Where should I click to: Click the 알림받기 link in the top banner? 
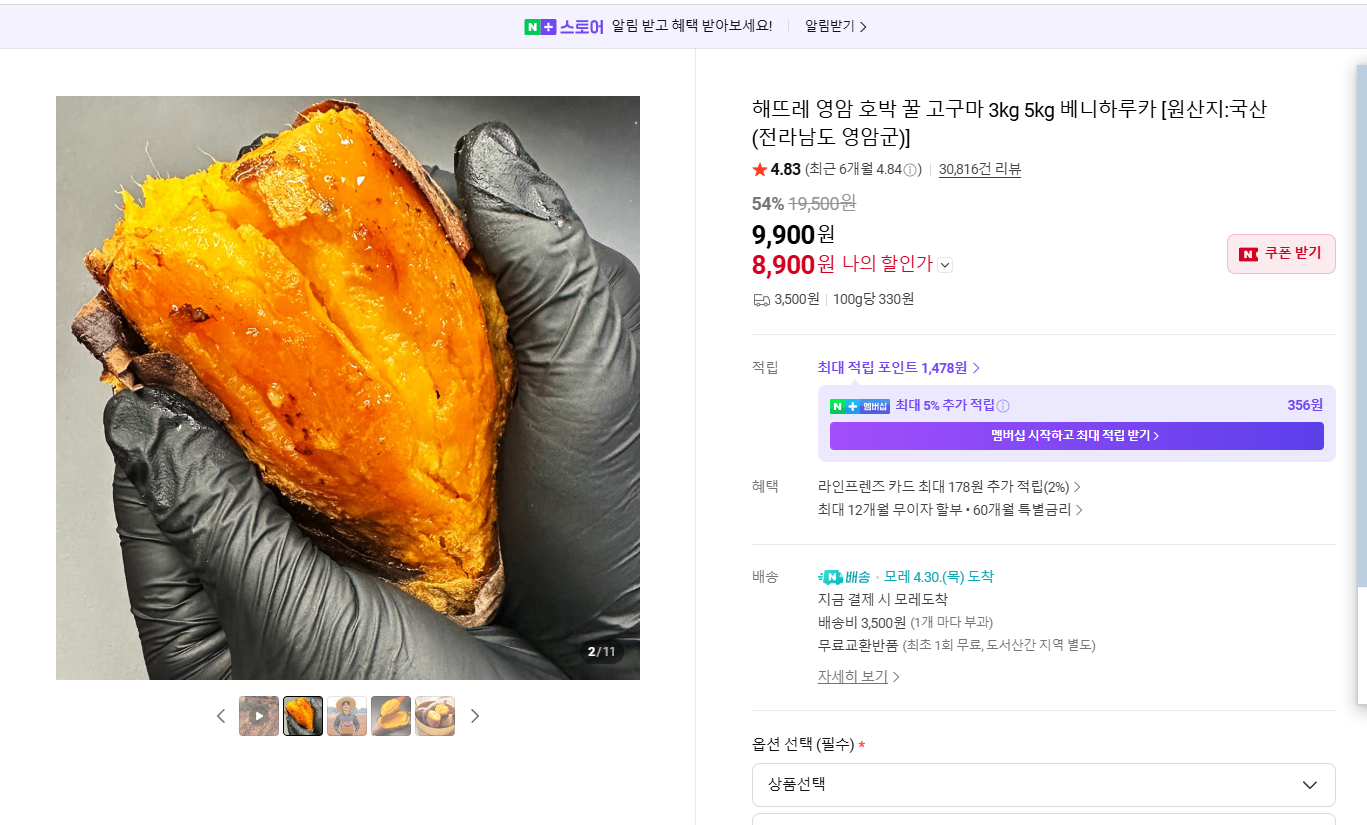[x=830, y=26]
